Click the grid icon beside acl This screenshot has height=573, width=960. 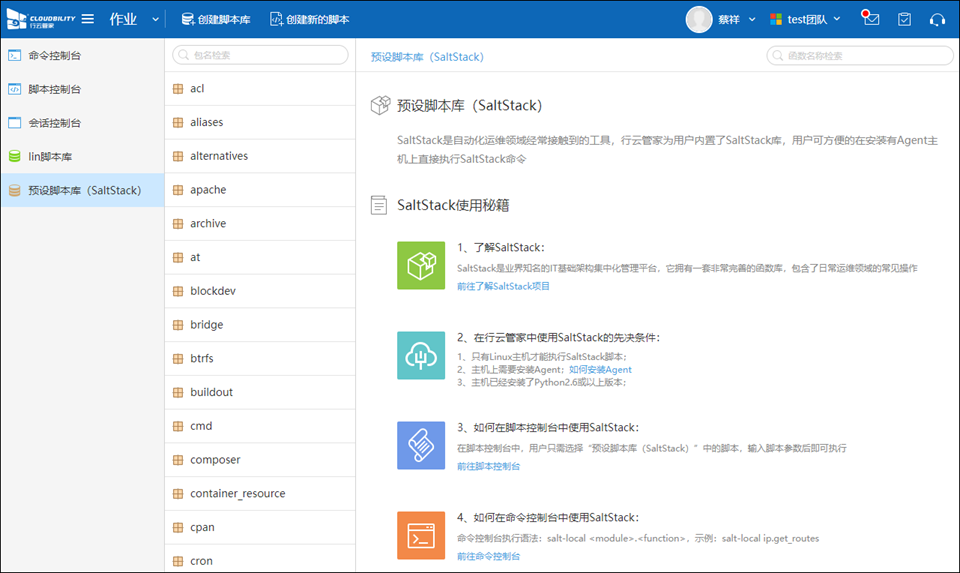coord(178,89)
